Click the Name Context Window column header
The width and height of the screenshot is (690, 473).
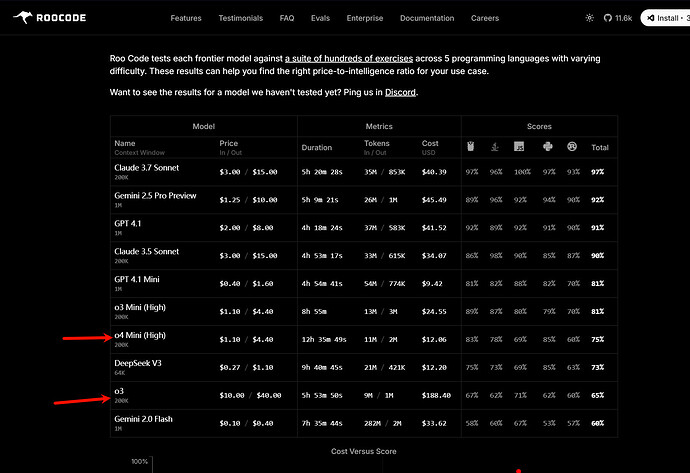click(x=139, y=147)
